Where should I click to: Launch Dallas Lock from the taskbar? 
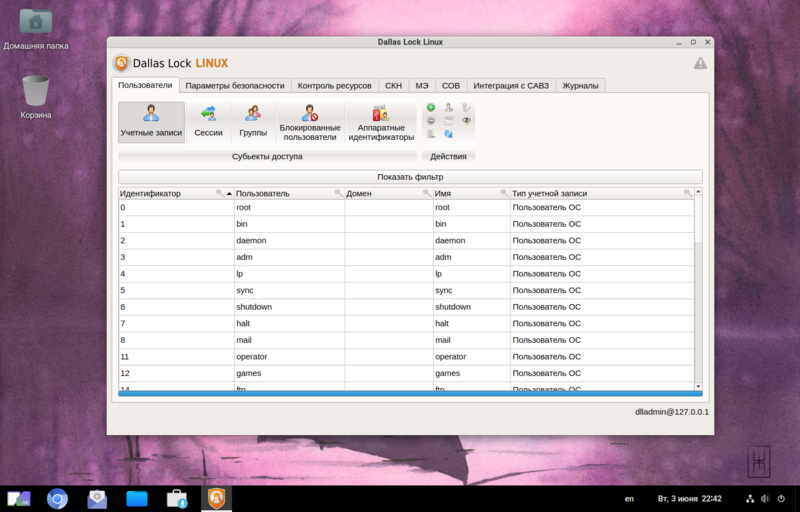pyautogui.click(x=215, y=498)
